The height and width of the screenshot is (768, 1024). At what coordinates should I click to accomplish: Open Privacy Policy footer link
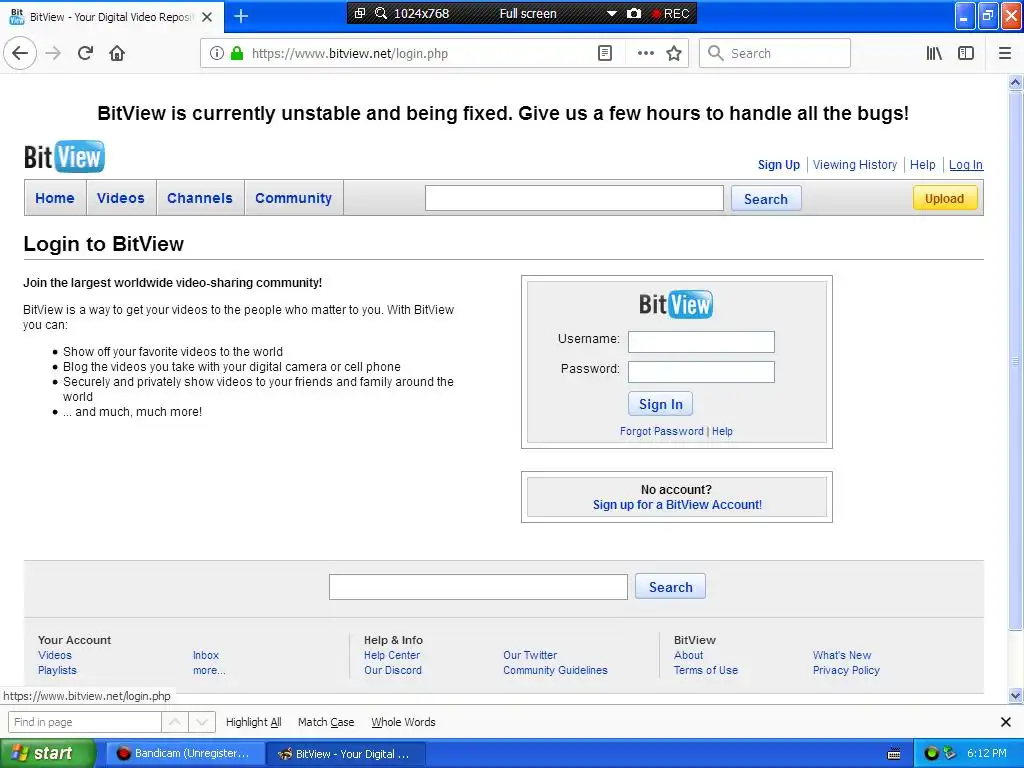(x=846, y=670)
